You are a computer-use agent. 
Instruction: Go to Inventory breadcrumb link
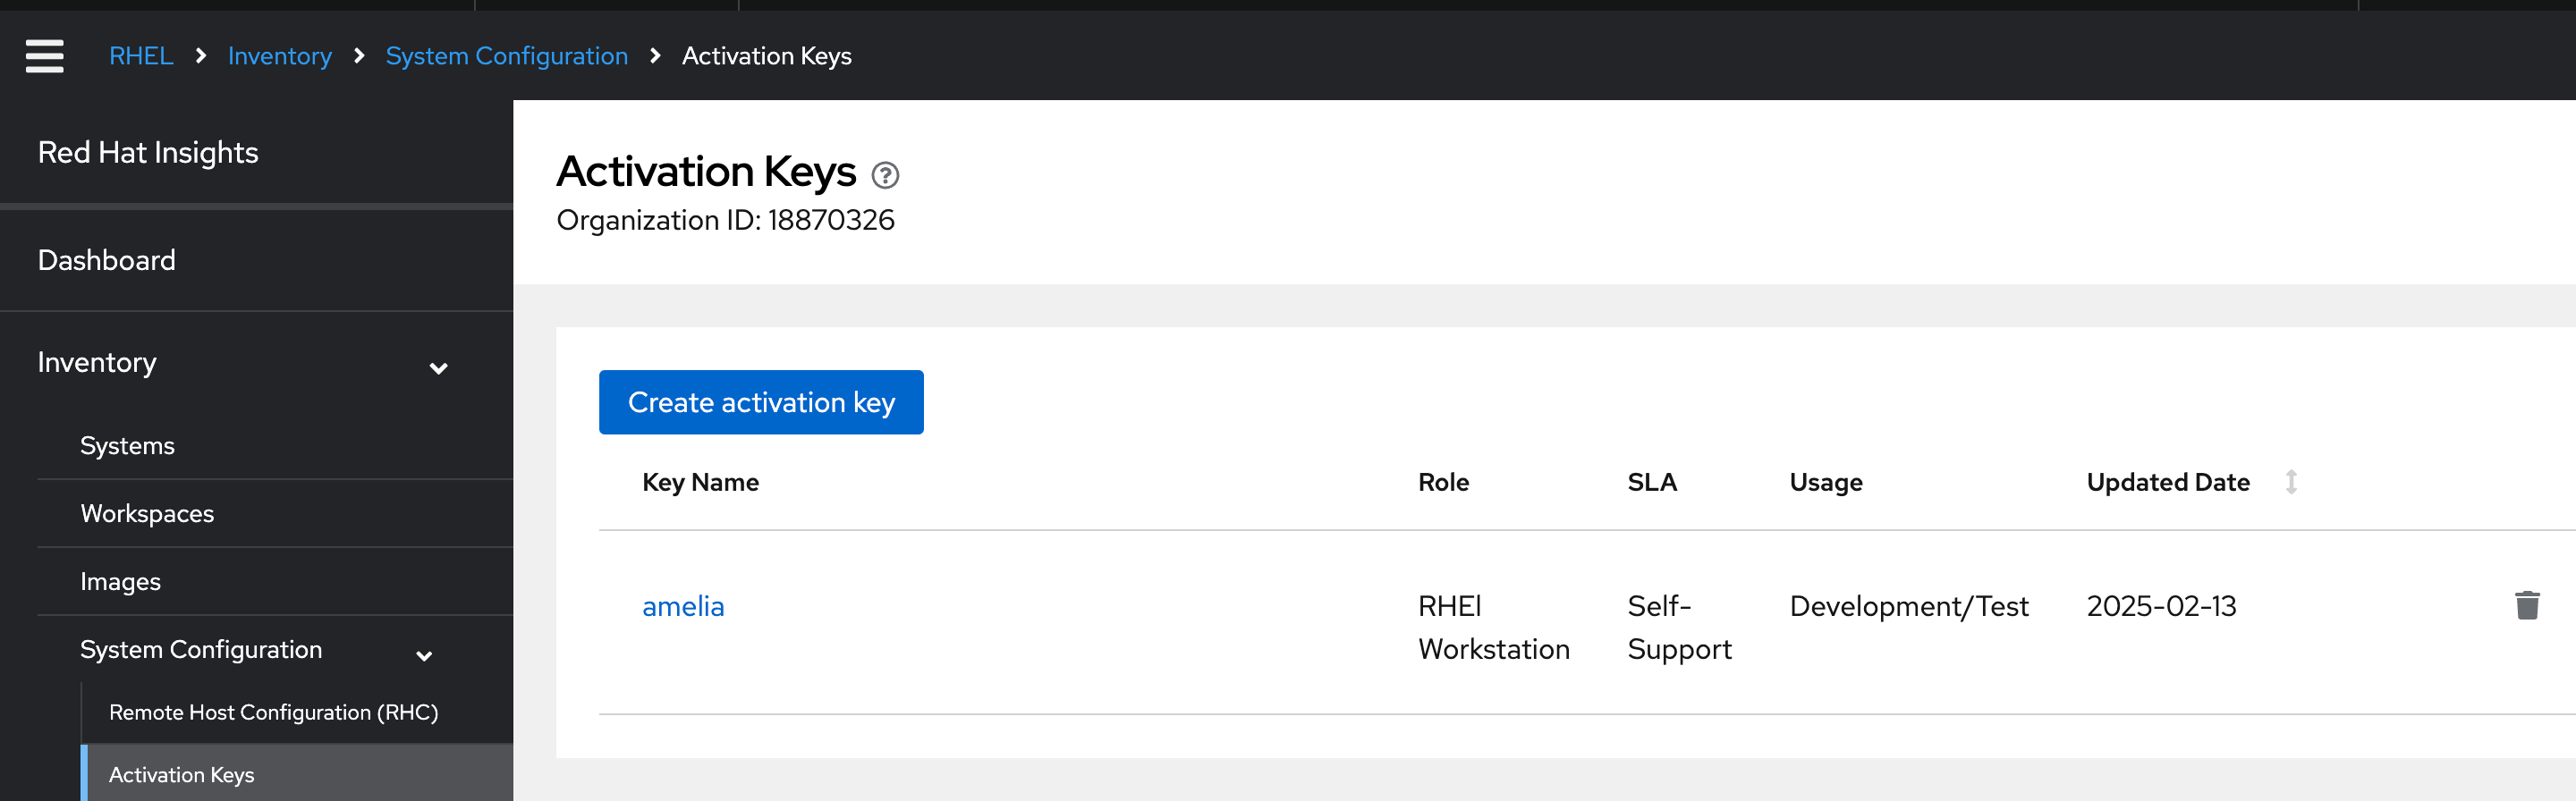(280, 56)
